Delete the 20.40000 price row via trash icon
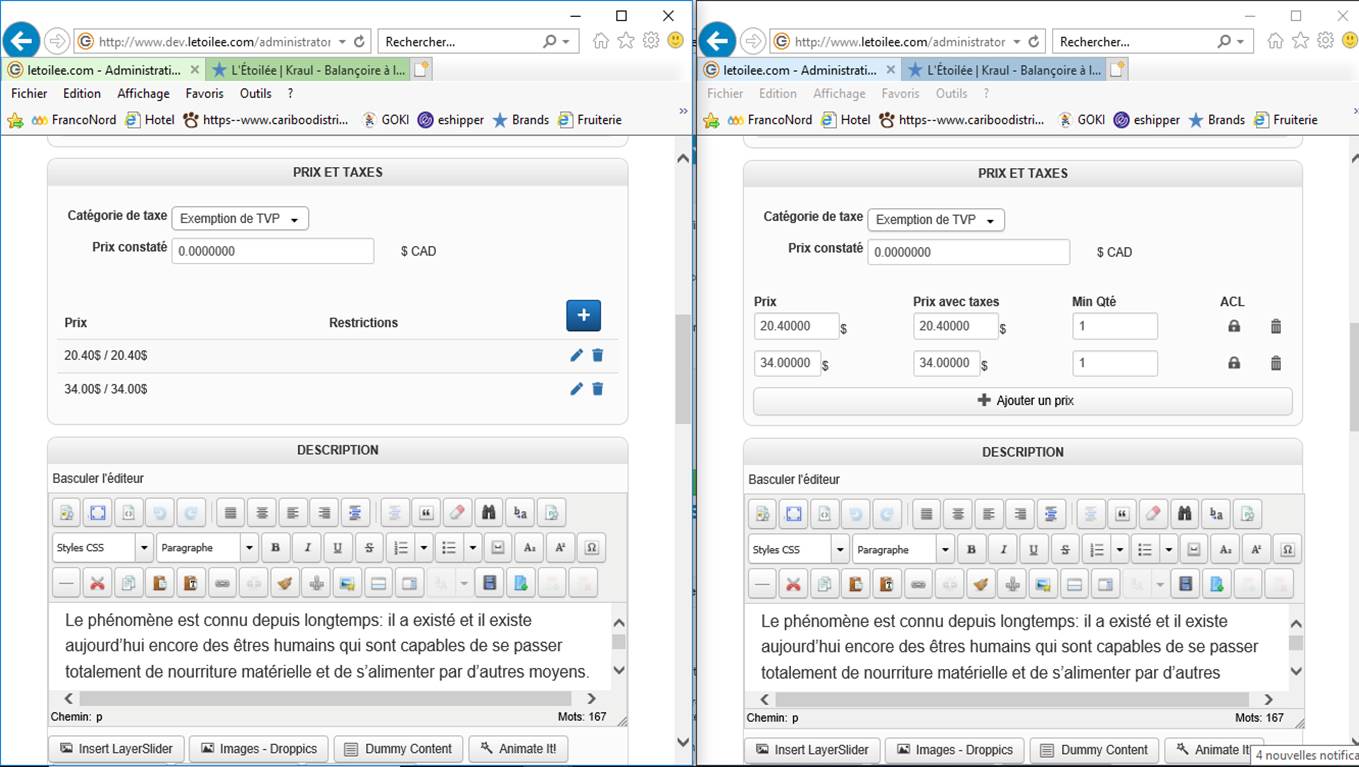1359x767 pixels. 1276,326
